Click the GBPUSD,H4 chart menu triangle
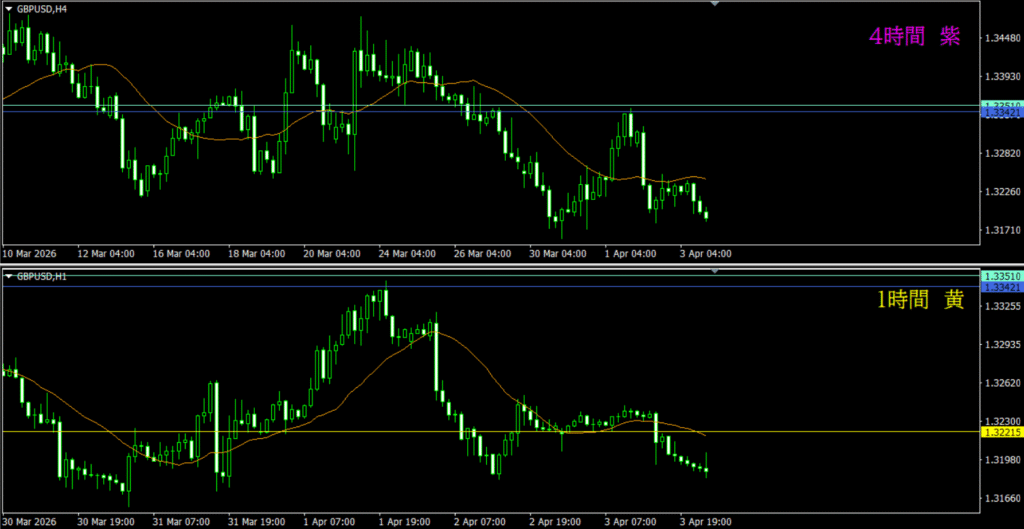The width and height of the screenshot is (1024, 529). click(x=8, y=7)
